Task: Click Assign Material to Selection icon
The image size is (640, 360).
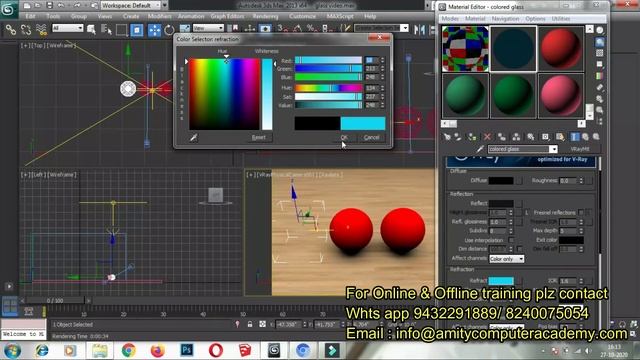Action: [x=472, y=137]
